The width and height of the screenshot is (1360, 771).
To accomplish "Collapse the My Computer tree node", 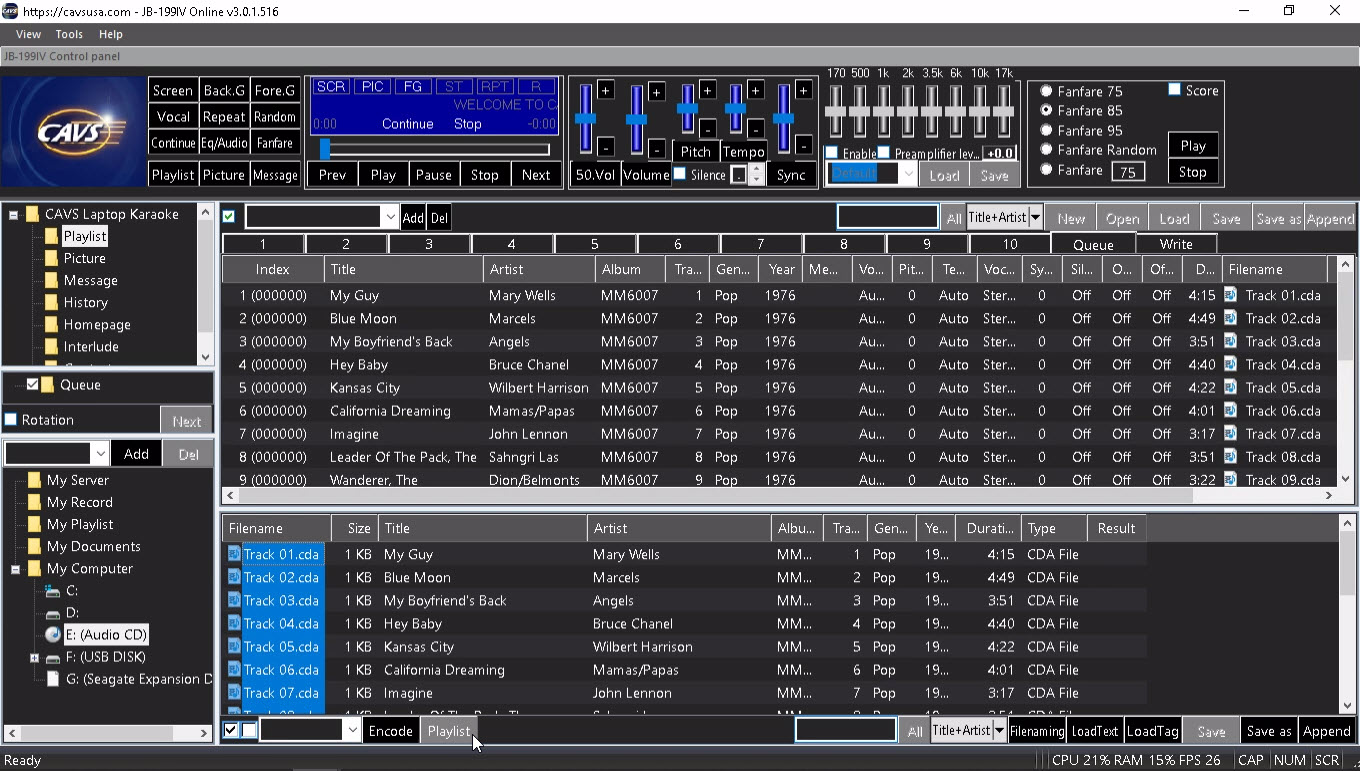I will [x=15, y=569].
